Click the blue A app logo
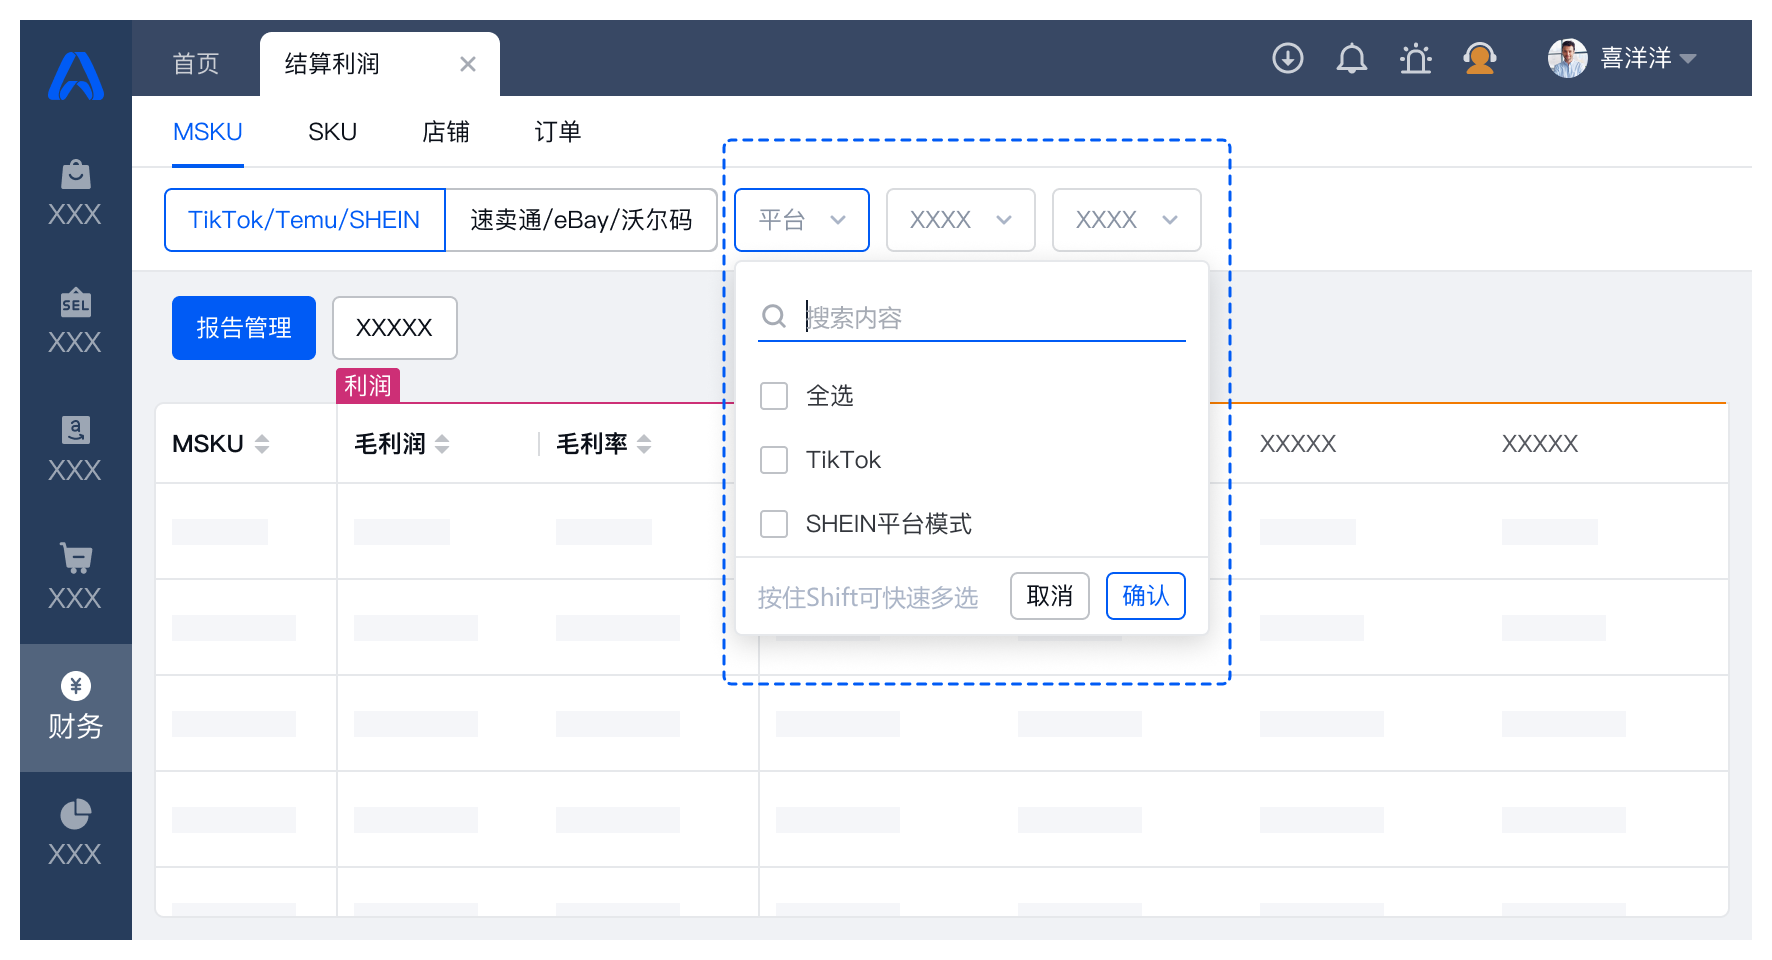 pyautogui.click(x=76, y=76)
